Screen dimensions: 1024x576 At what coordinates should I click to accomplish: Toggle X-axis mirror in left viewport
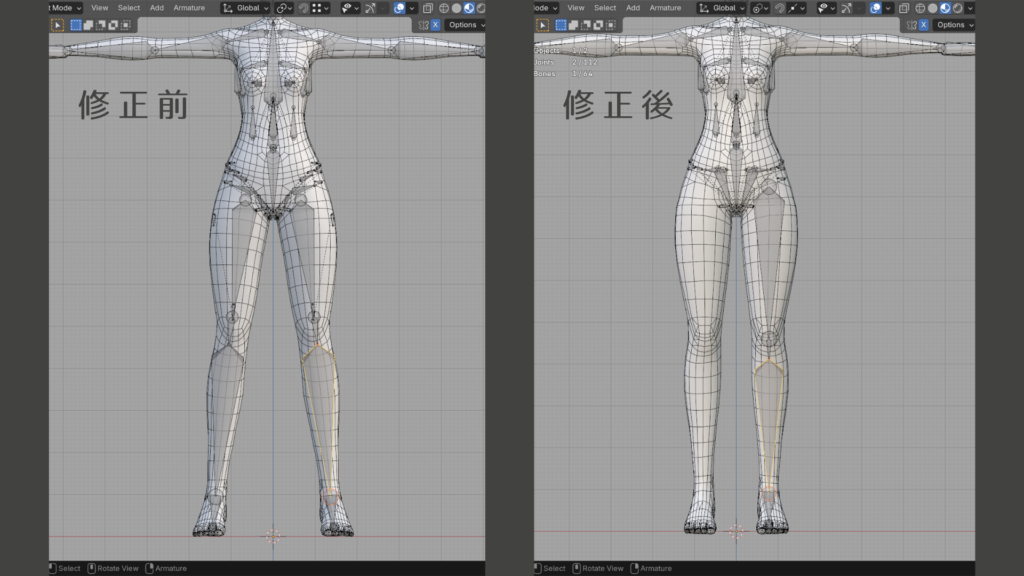click(435, 25)
